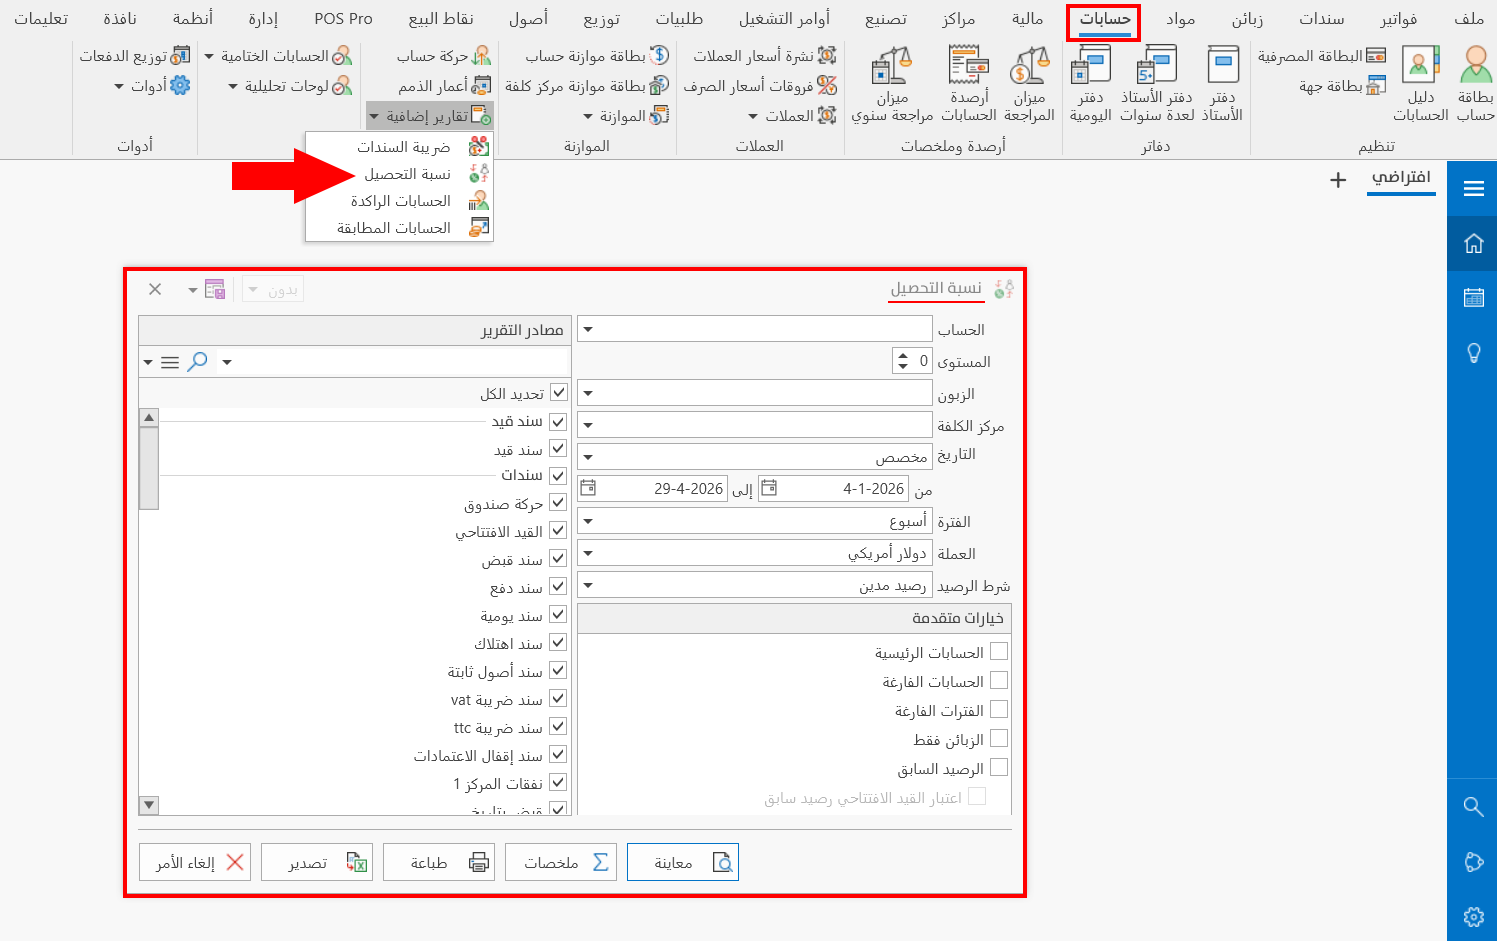The image size is (1497, 941).
Task: Enable الزبائن فقط option
Action: tap(998, 739)
